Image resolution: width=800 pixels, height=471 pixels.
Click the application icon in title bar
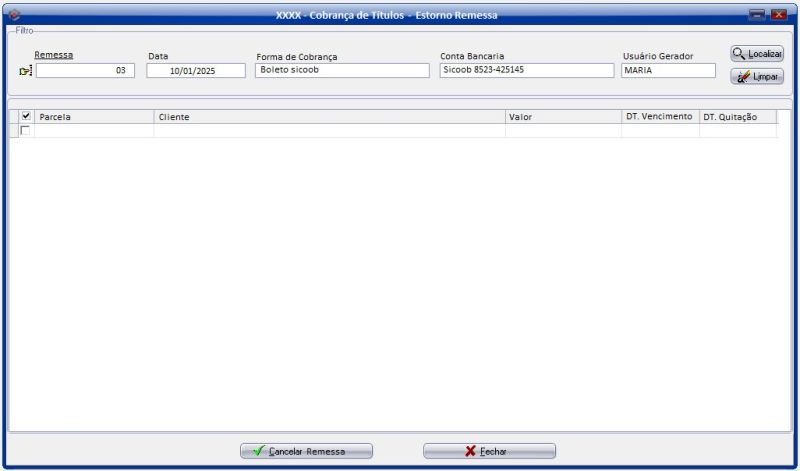pos(14,15)
